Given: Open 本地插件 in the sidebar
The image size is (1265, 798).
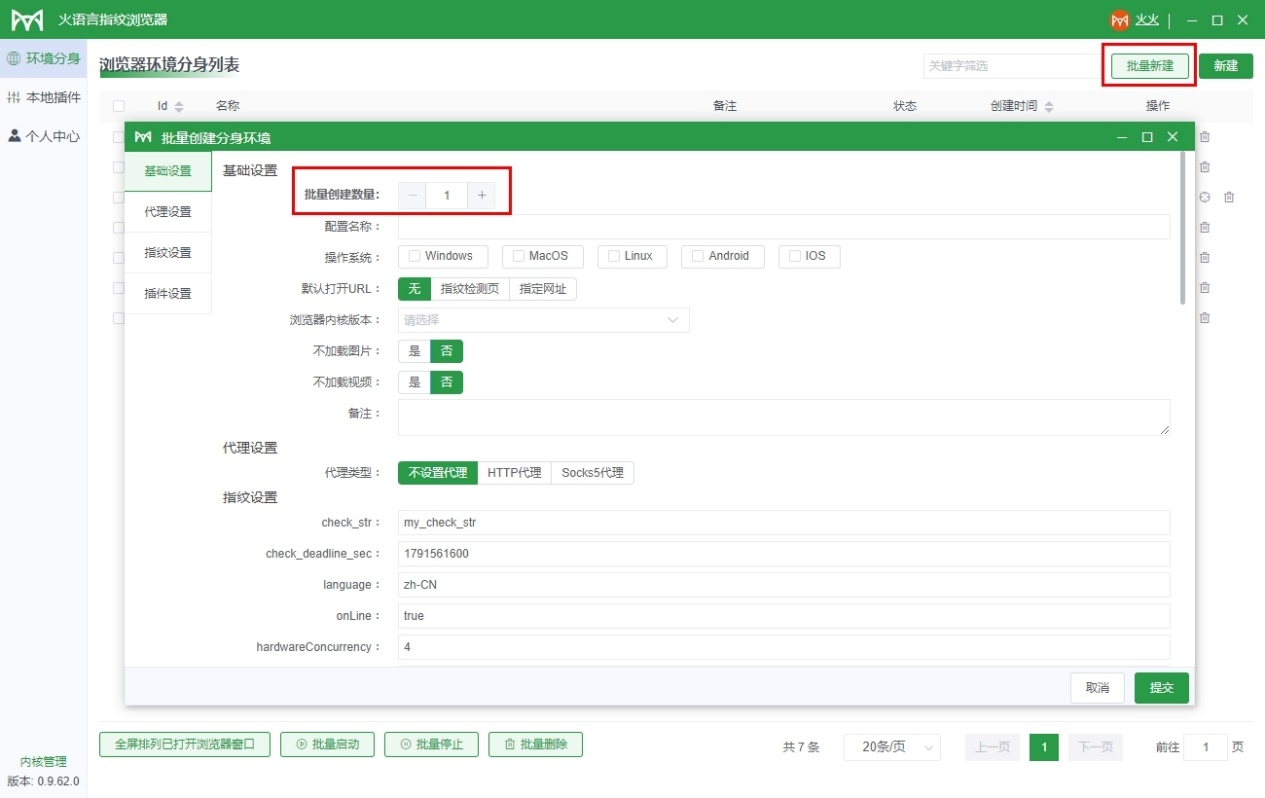Looking at the screenshot, I should pyautogui.click(x=43, y=97).
